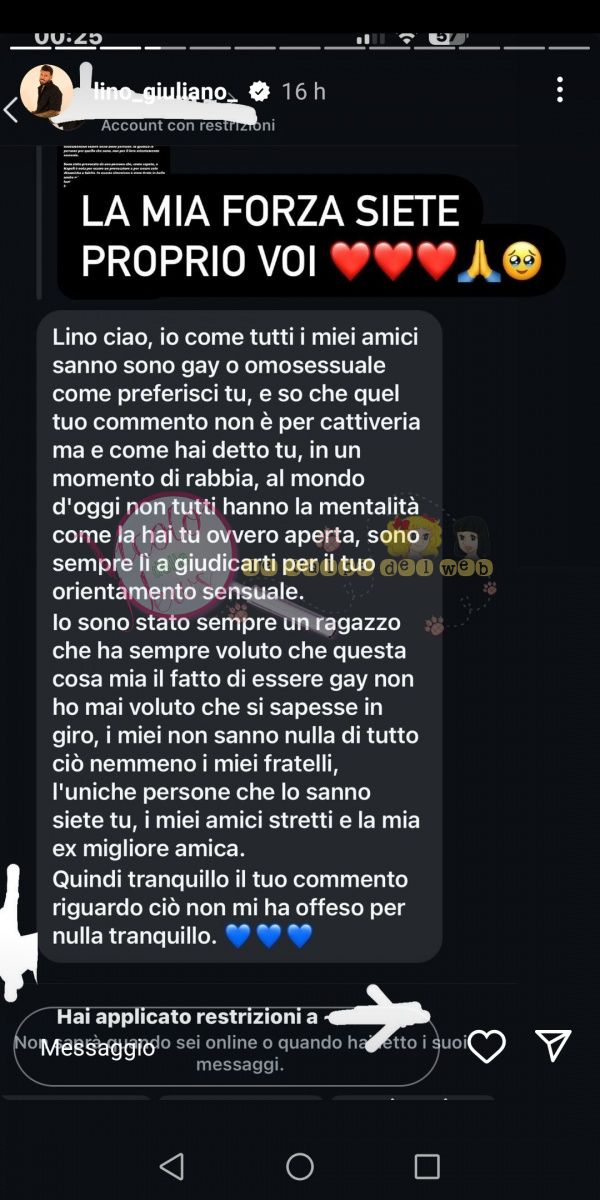
Task: Tap the story progress bar at top
Action: click(x=300, y=46)
